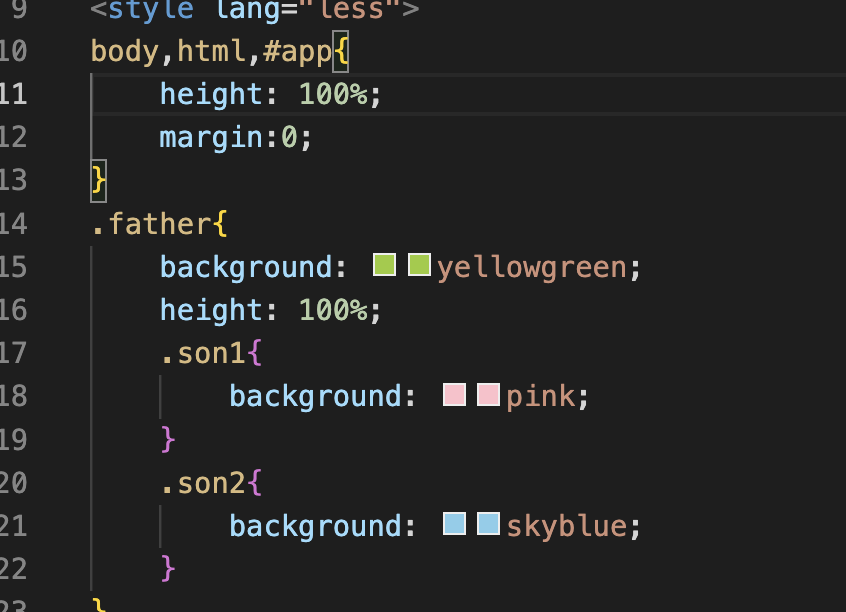Viewport: 846px width, 612px height.
Task: Click the second skyblue swatch beside skyblue
Action: [x=488, y=524]
